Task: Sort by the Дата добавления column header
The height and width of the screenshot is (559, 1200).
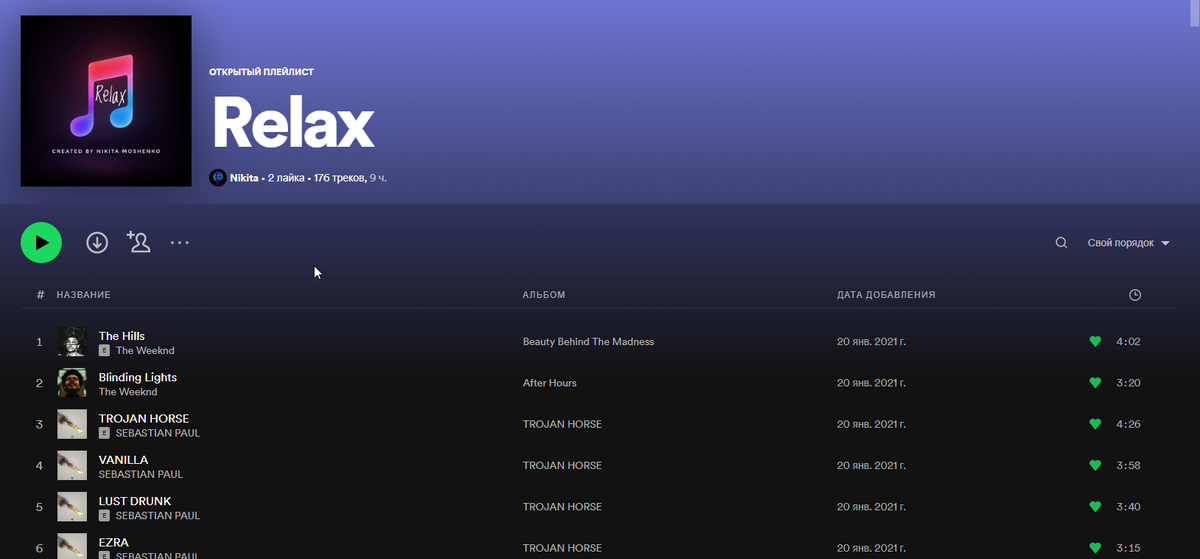Action: (886, 295)
